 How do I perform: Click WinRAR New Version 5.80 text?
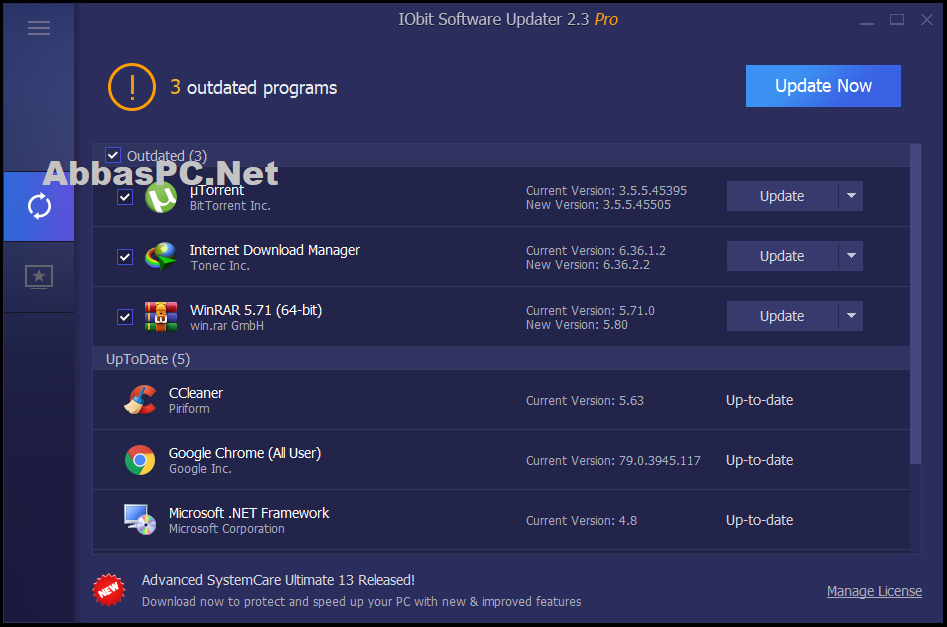click(576, 324)
